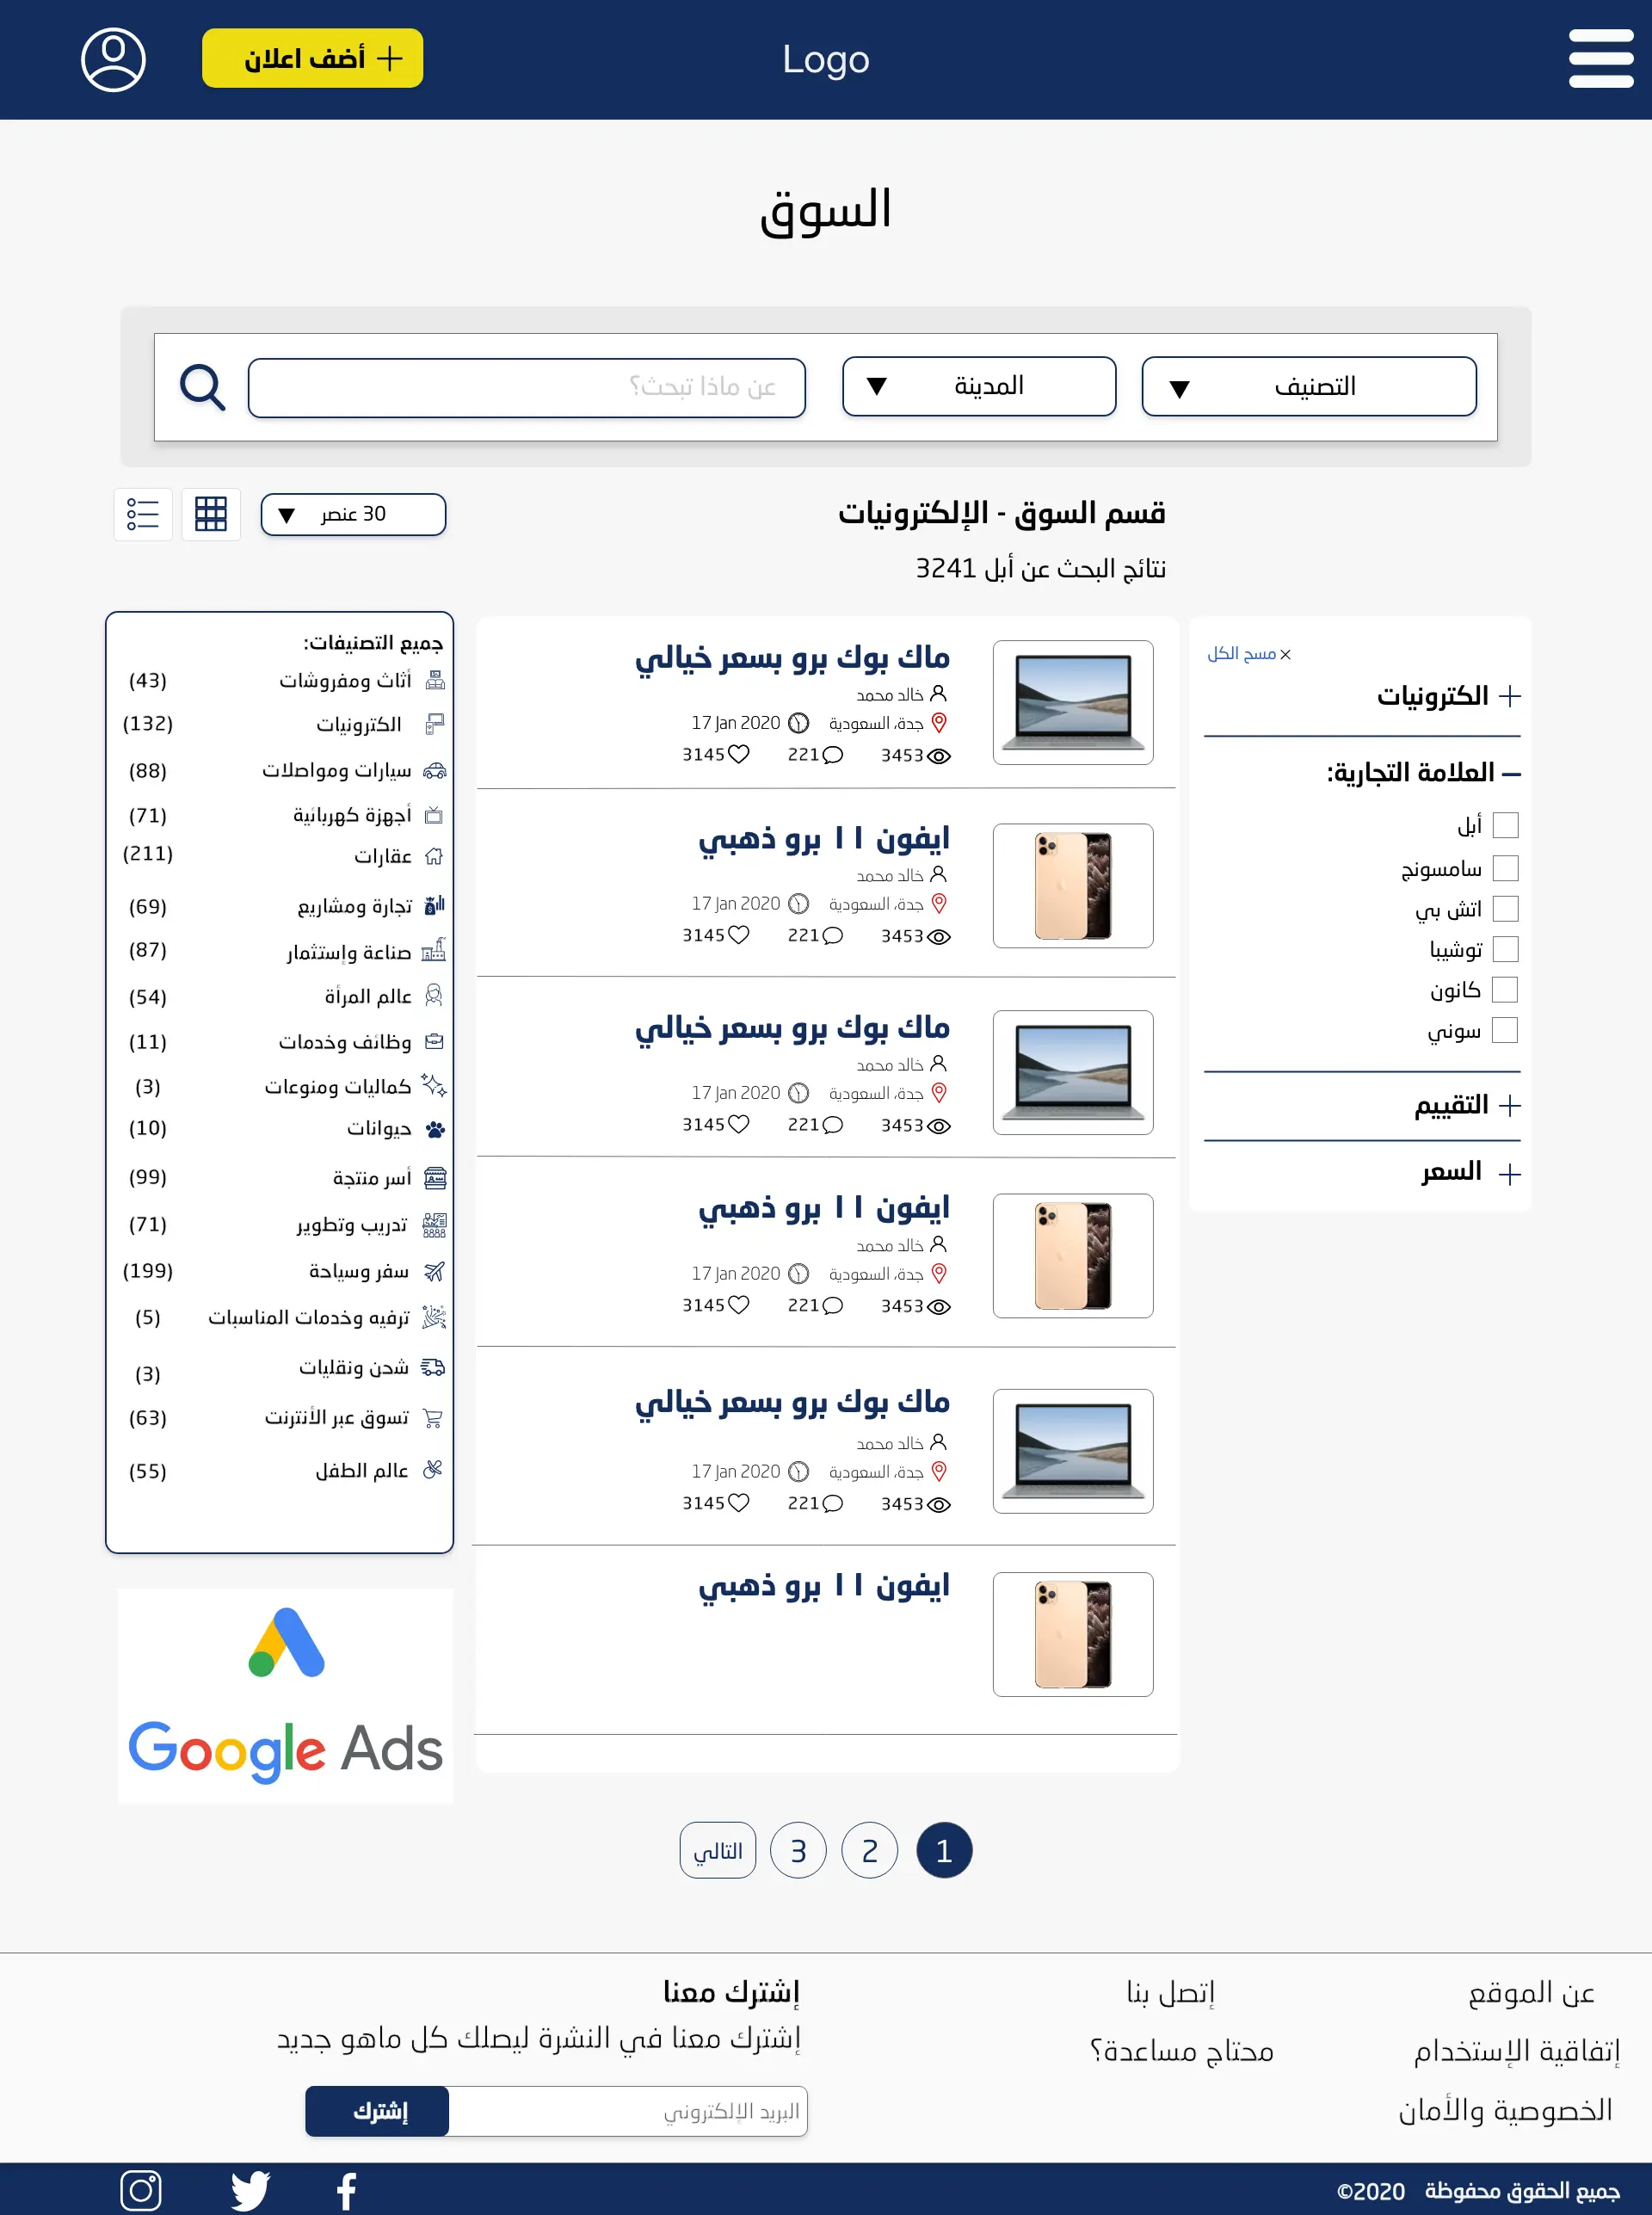The image size is (1652, 2215).
Task: Switch to list view icon
Action: point(143,514)
